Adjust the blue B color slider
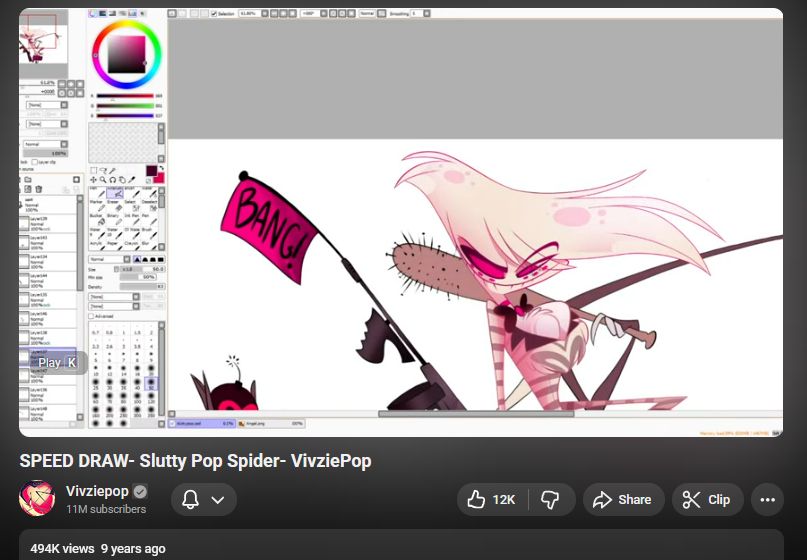This screenshot has width=807, height=560. (125, 116)
